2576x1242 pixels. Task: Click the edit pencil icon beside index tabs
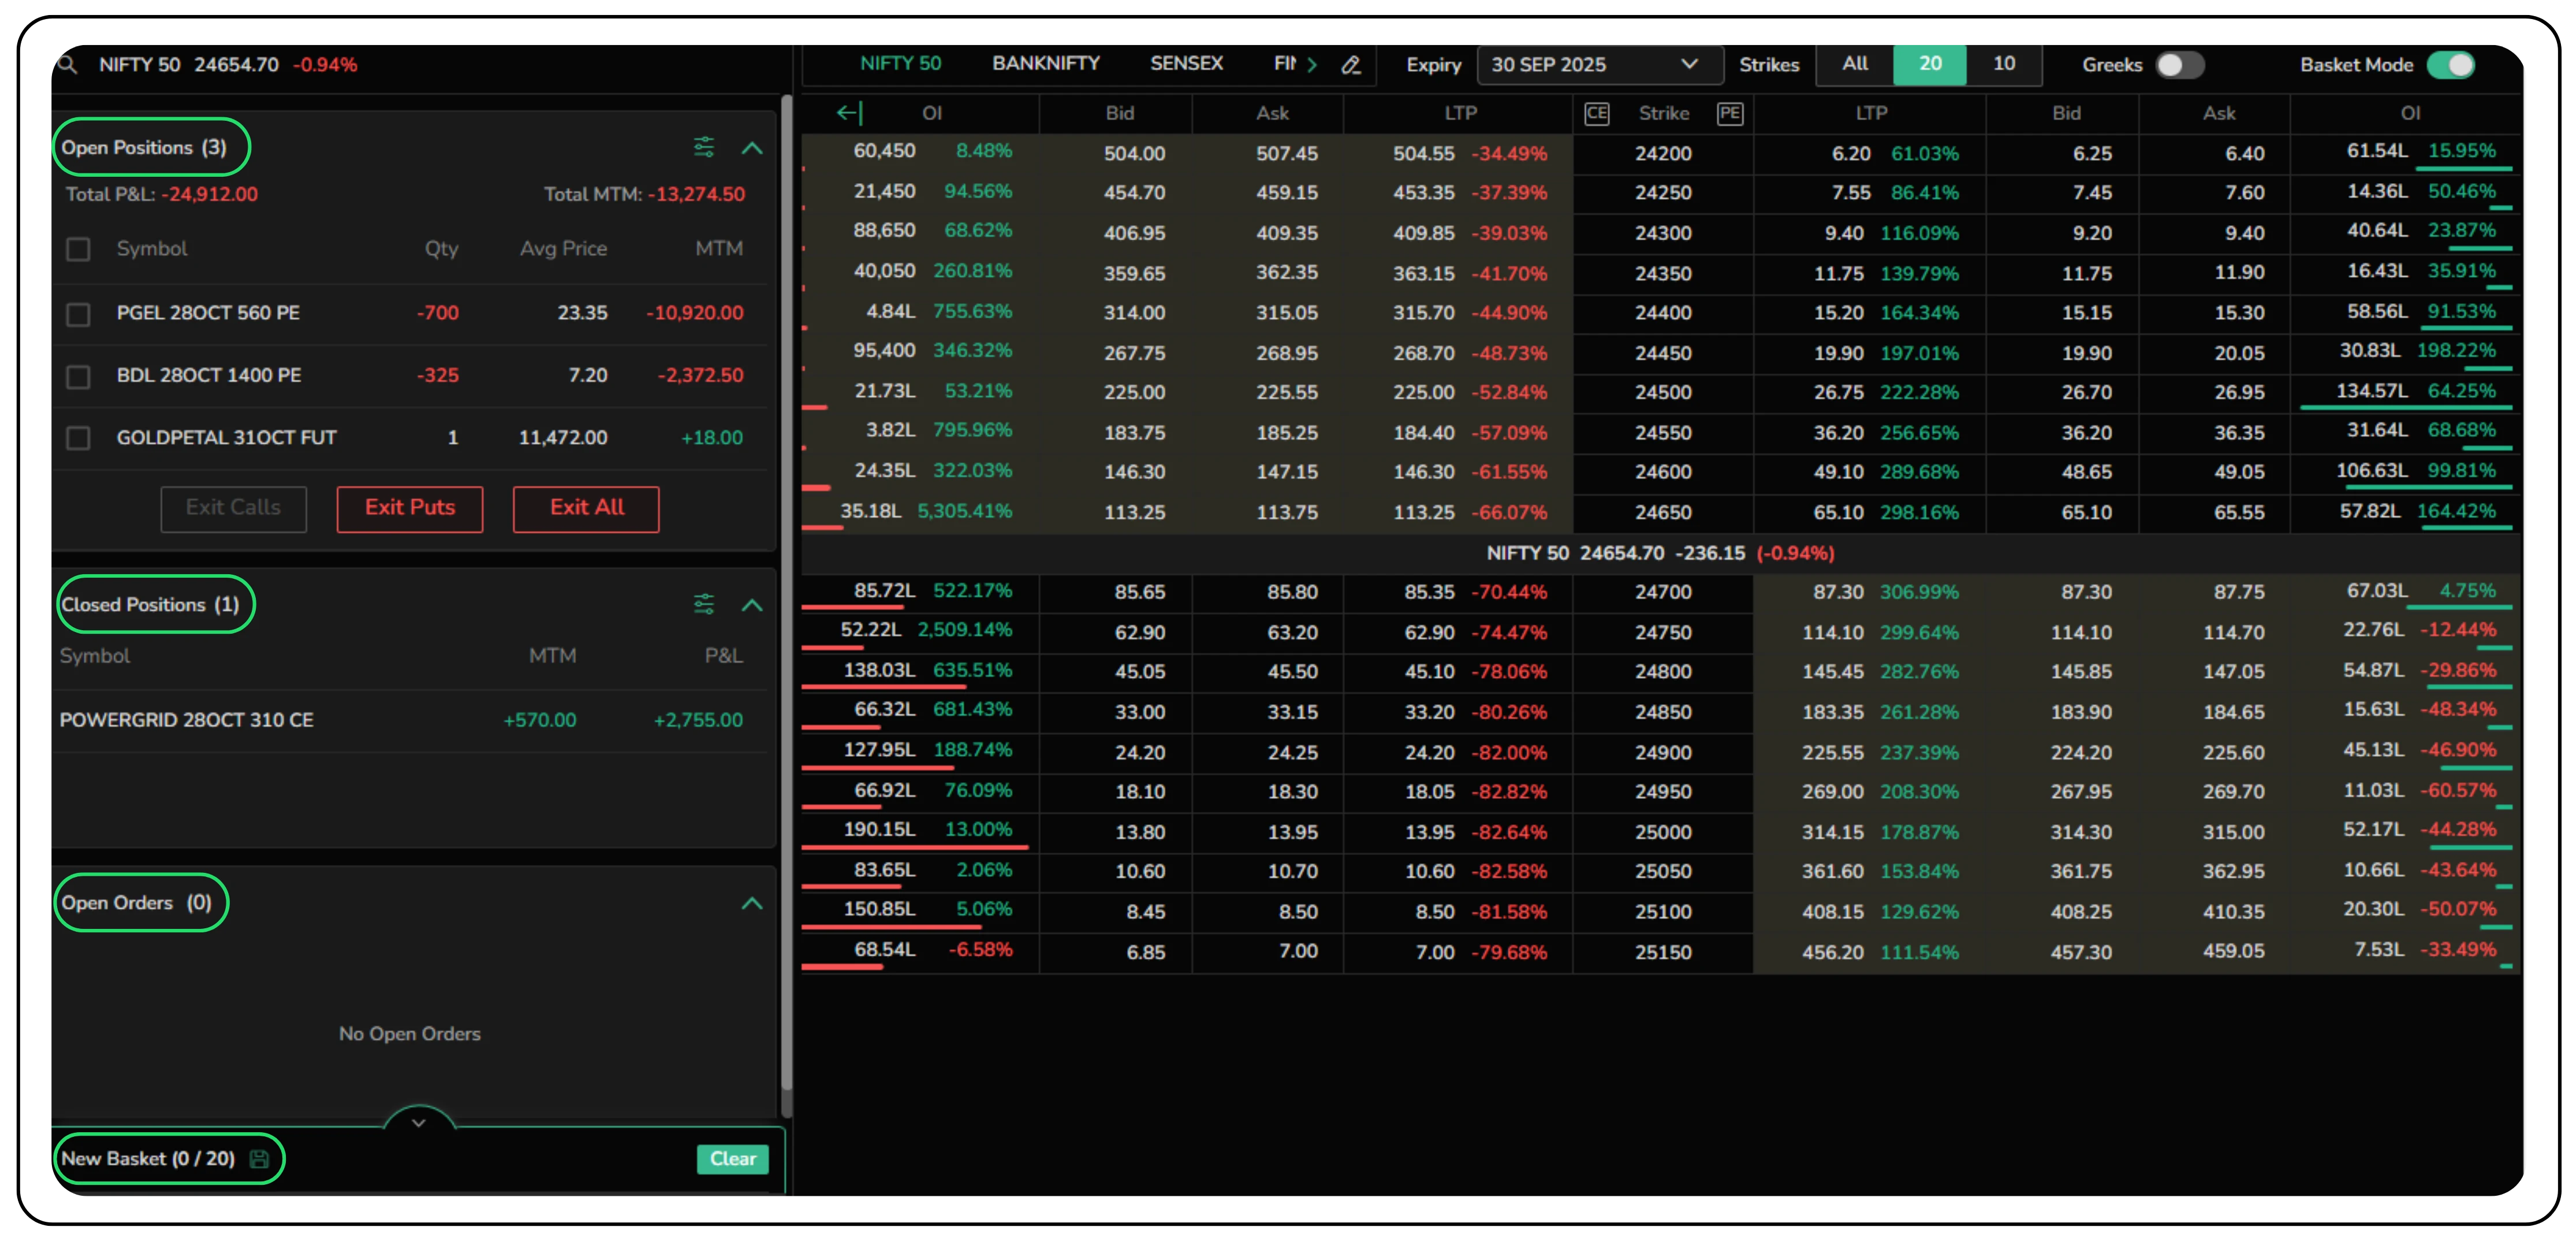(1351, 65)
